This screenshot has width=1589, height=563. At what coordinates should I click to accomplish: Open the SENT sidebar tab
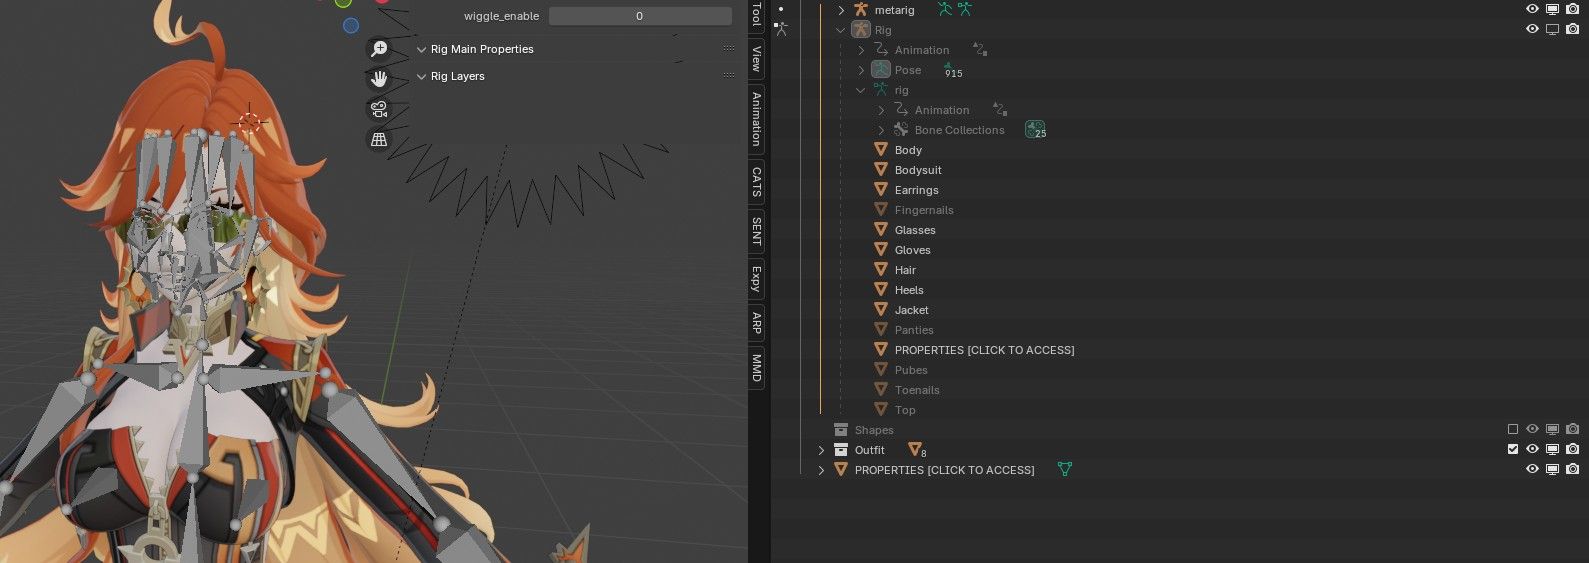pos(757,231)
